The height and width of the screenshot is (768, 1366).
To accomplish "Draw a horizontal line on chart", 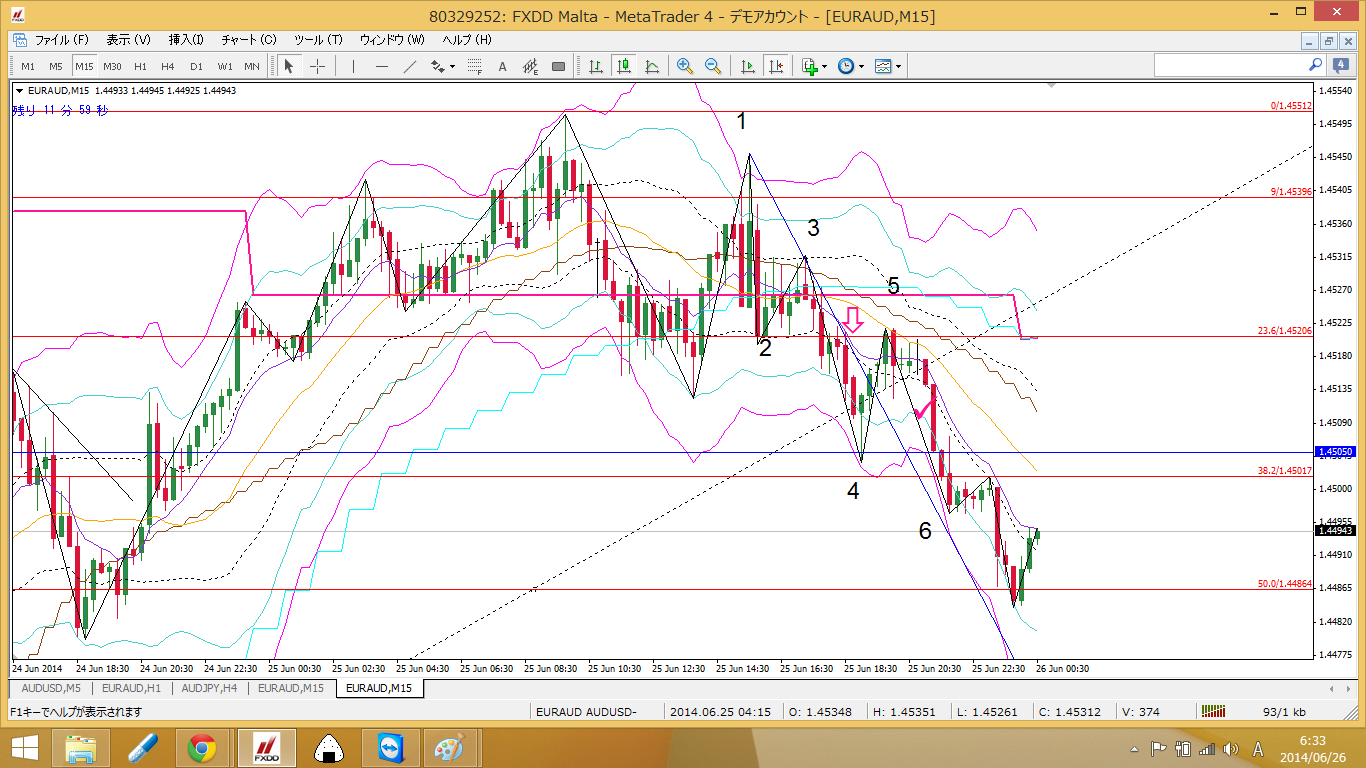I will click(x=382, y=66).
